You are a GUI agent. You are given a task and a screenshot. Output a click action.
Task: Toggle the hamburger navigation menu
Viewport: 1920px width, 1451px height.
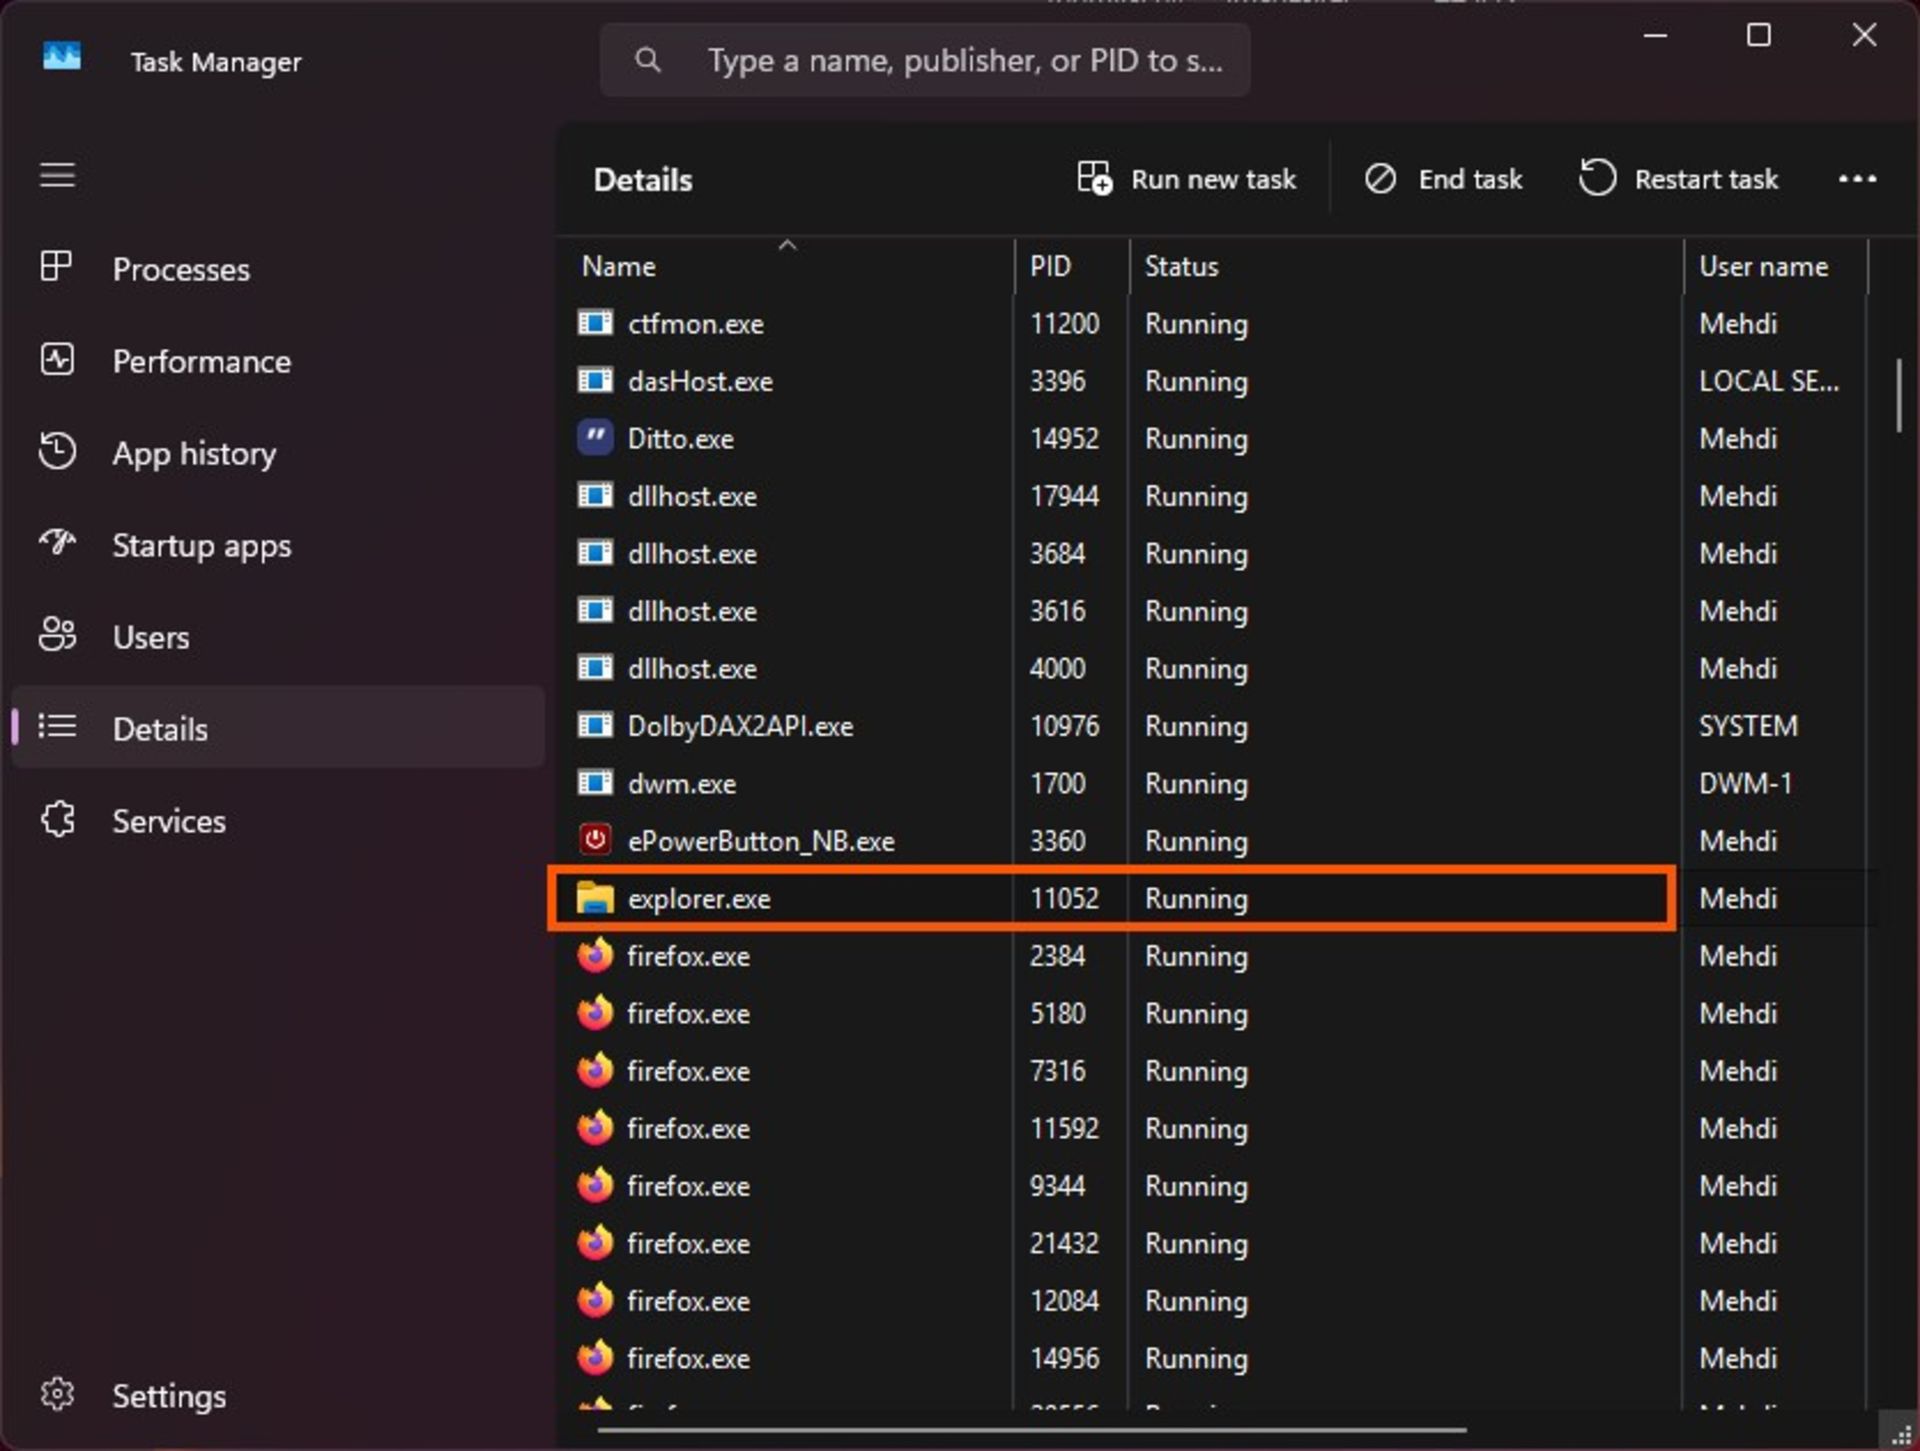pyautogui.click(x=57, y=175)
